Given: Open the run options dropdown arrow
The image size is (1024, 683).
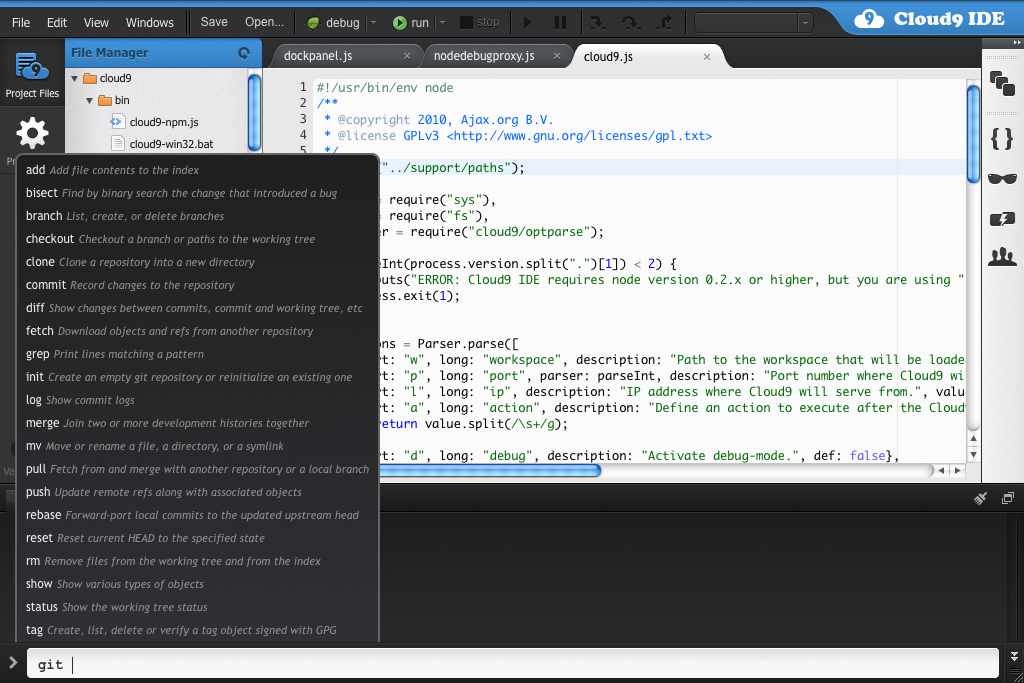Looking at the screenshot, I should point(441,21).
